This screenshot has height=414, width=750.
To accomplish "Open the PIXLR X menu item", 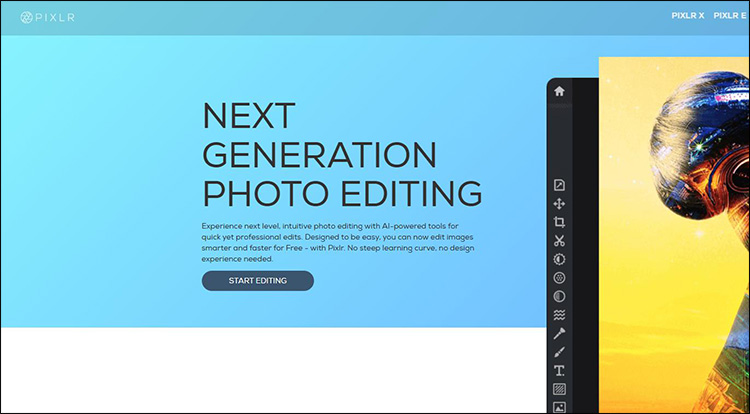I will [x=688, y=17].
